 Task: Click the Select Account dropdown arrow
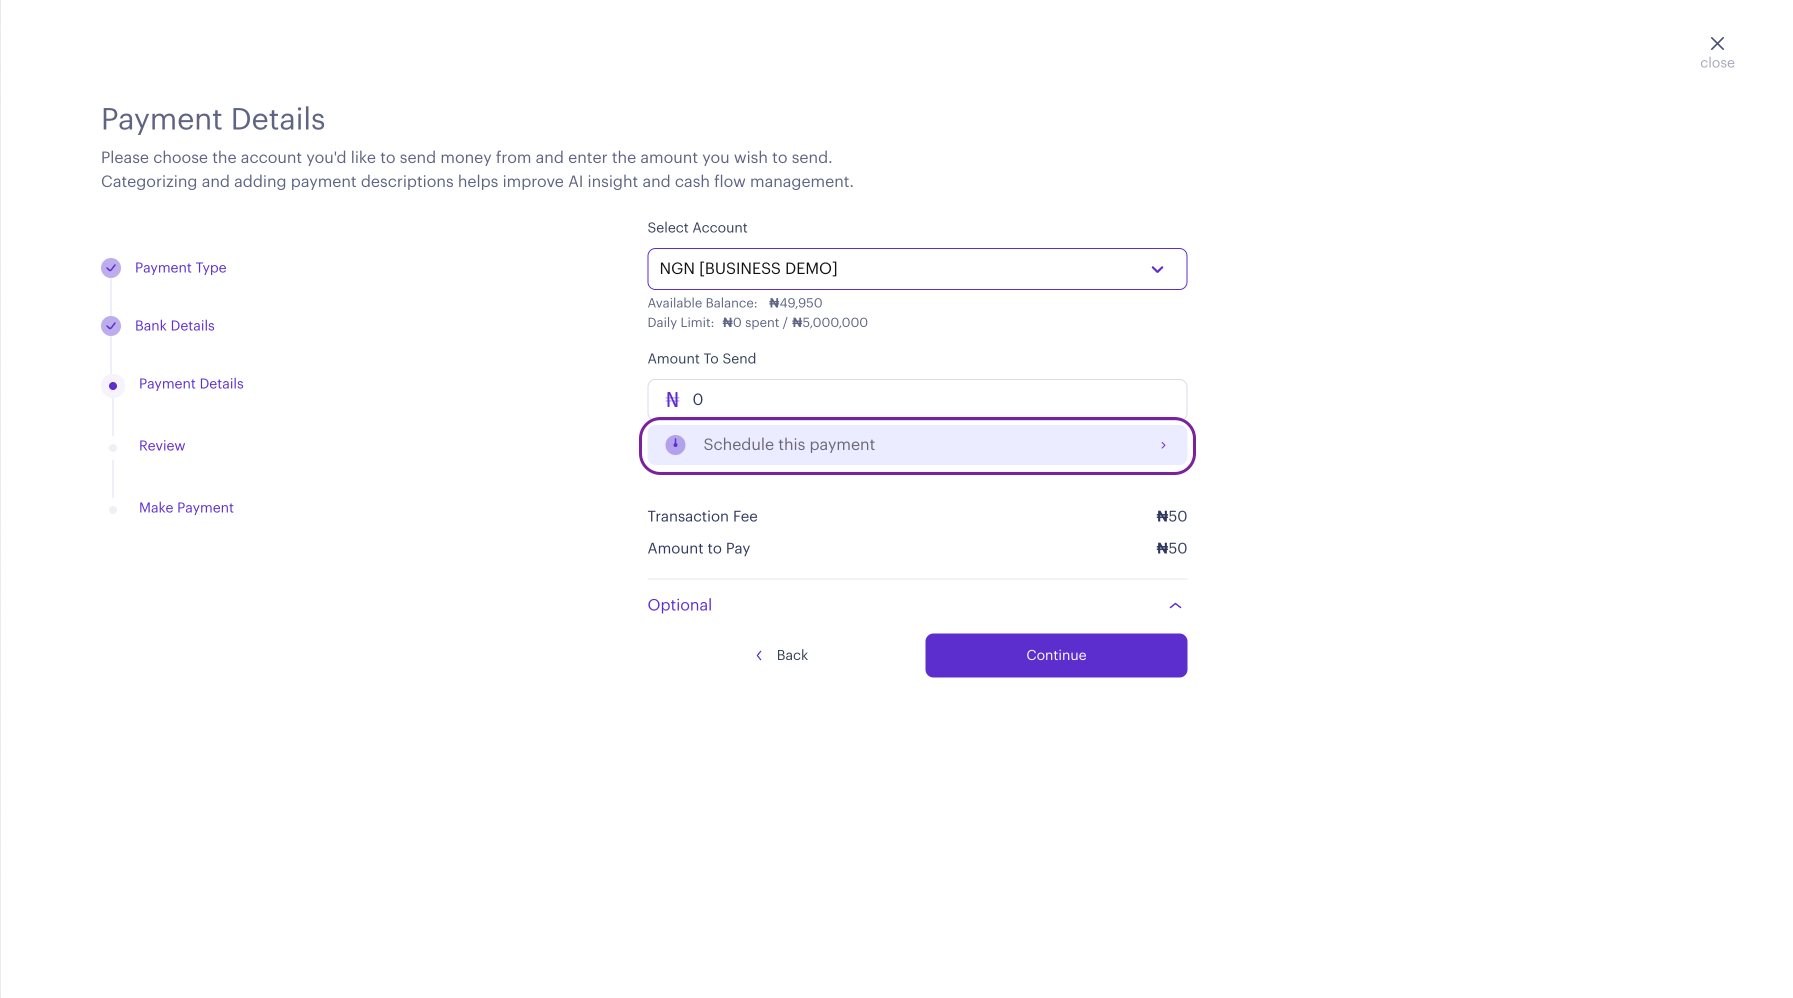coord(1157,270)
